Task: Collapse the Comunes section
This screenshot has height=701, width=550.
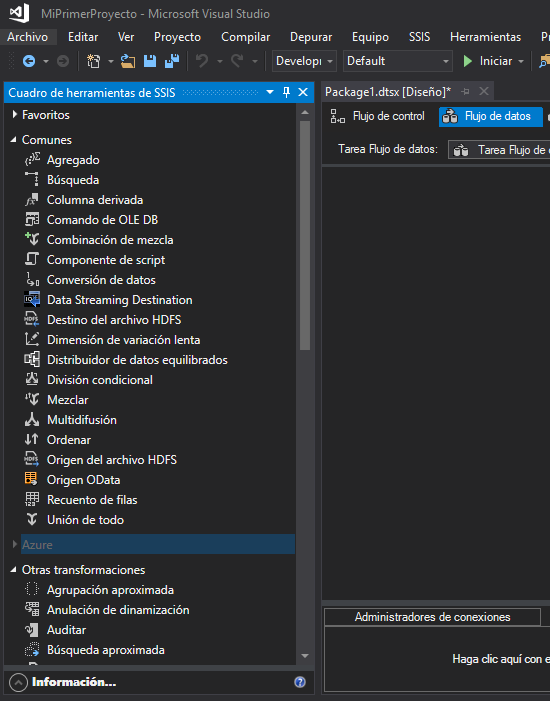Action: pos(14,140)
